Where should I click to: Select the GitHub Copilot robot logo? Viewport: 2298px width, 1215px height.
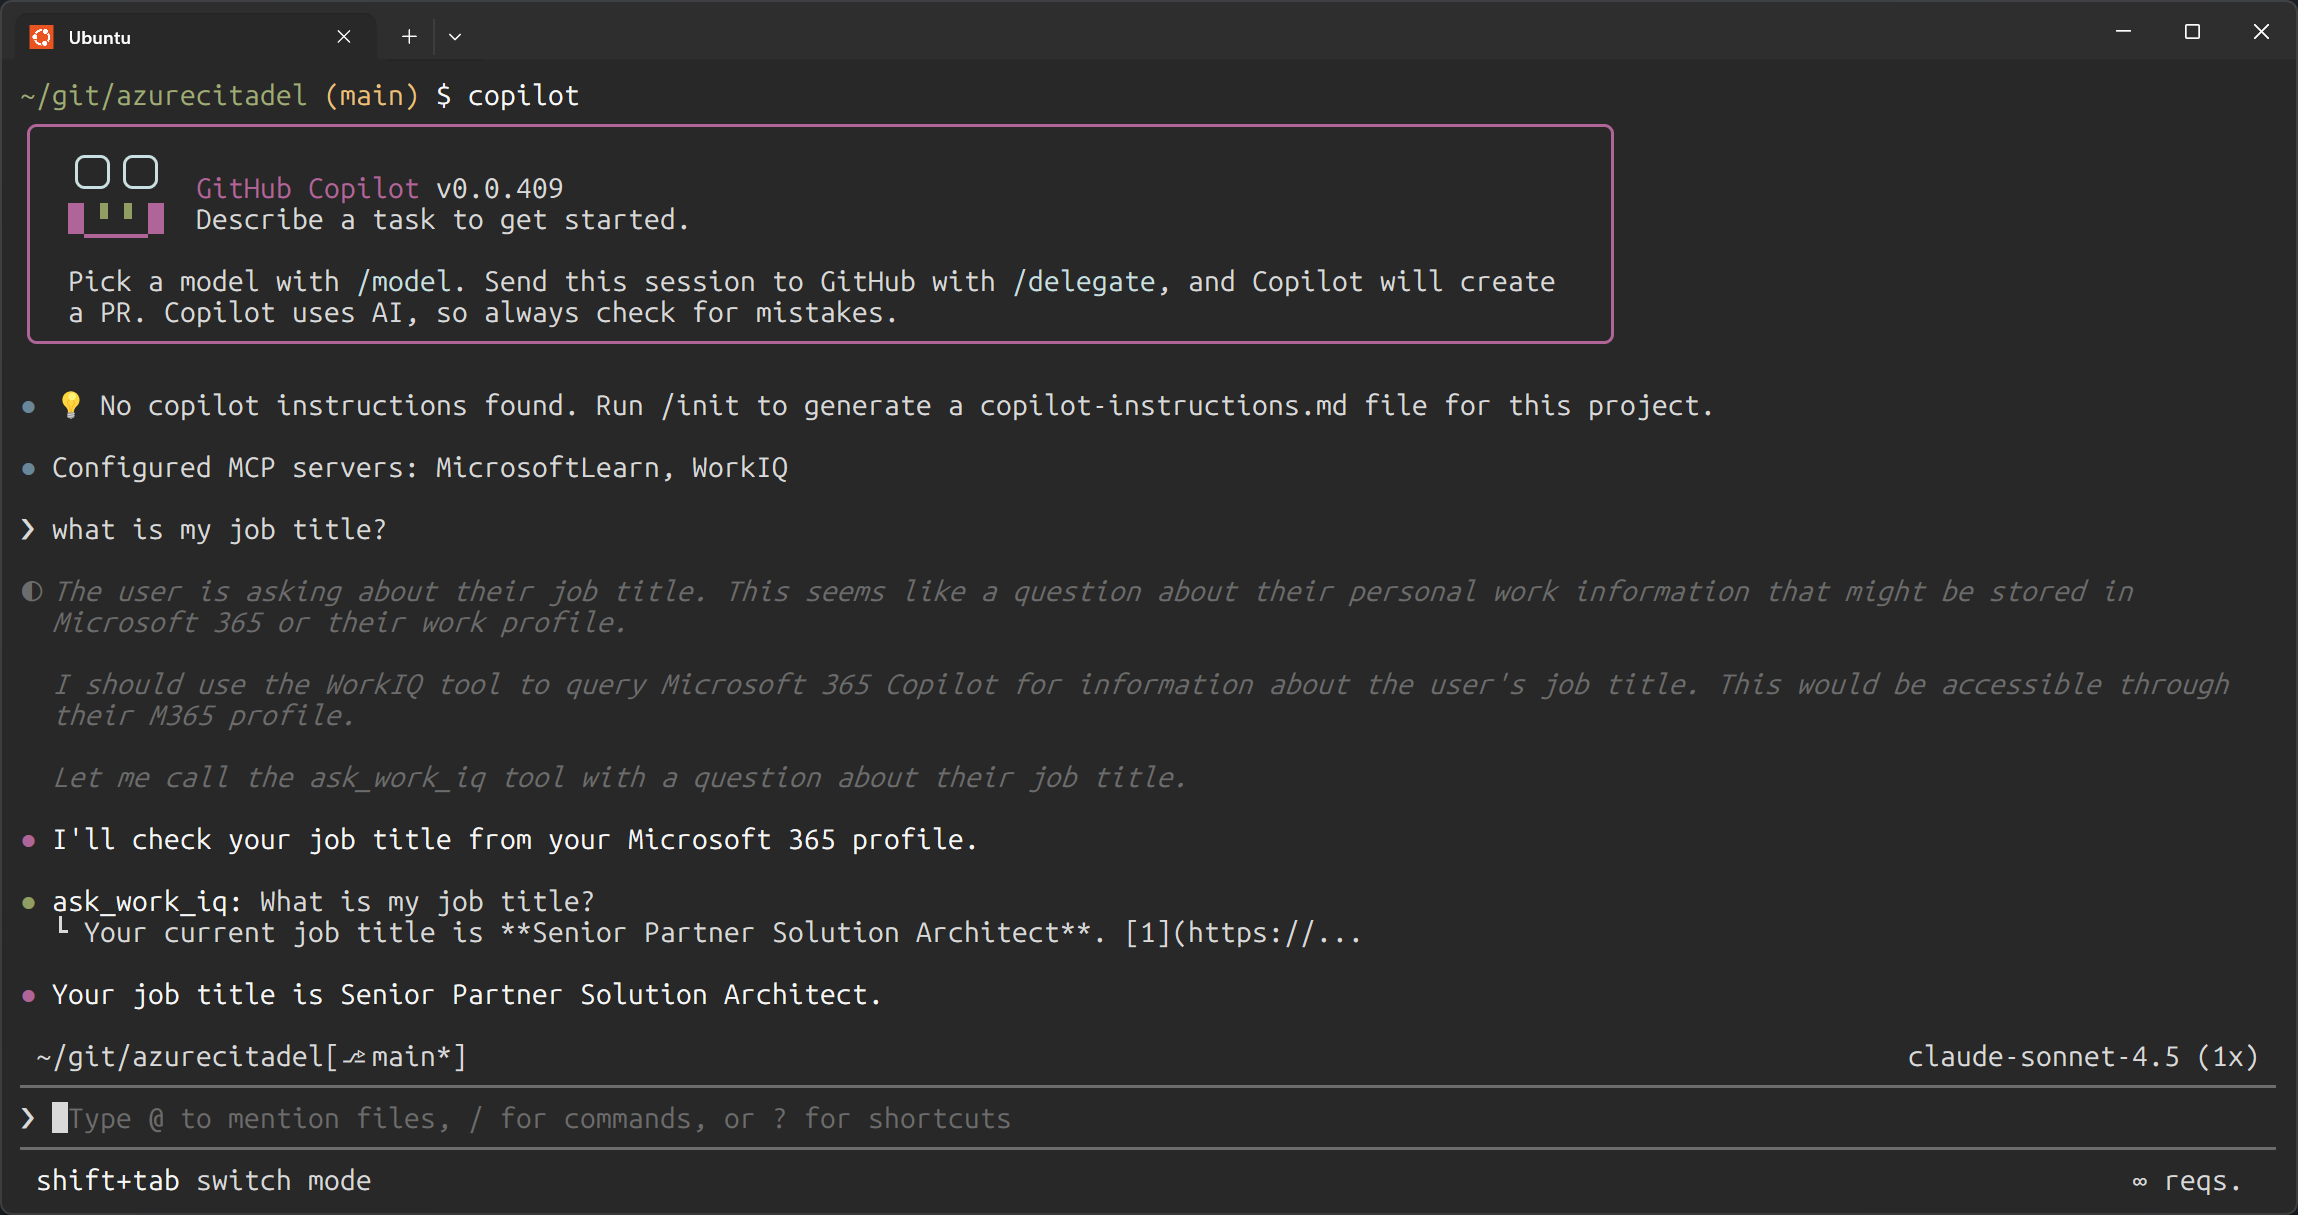click(x=115, y=195)
